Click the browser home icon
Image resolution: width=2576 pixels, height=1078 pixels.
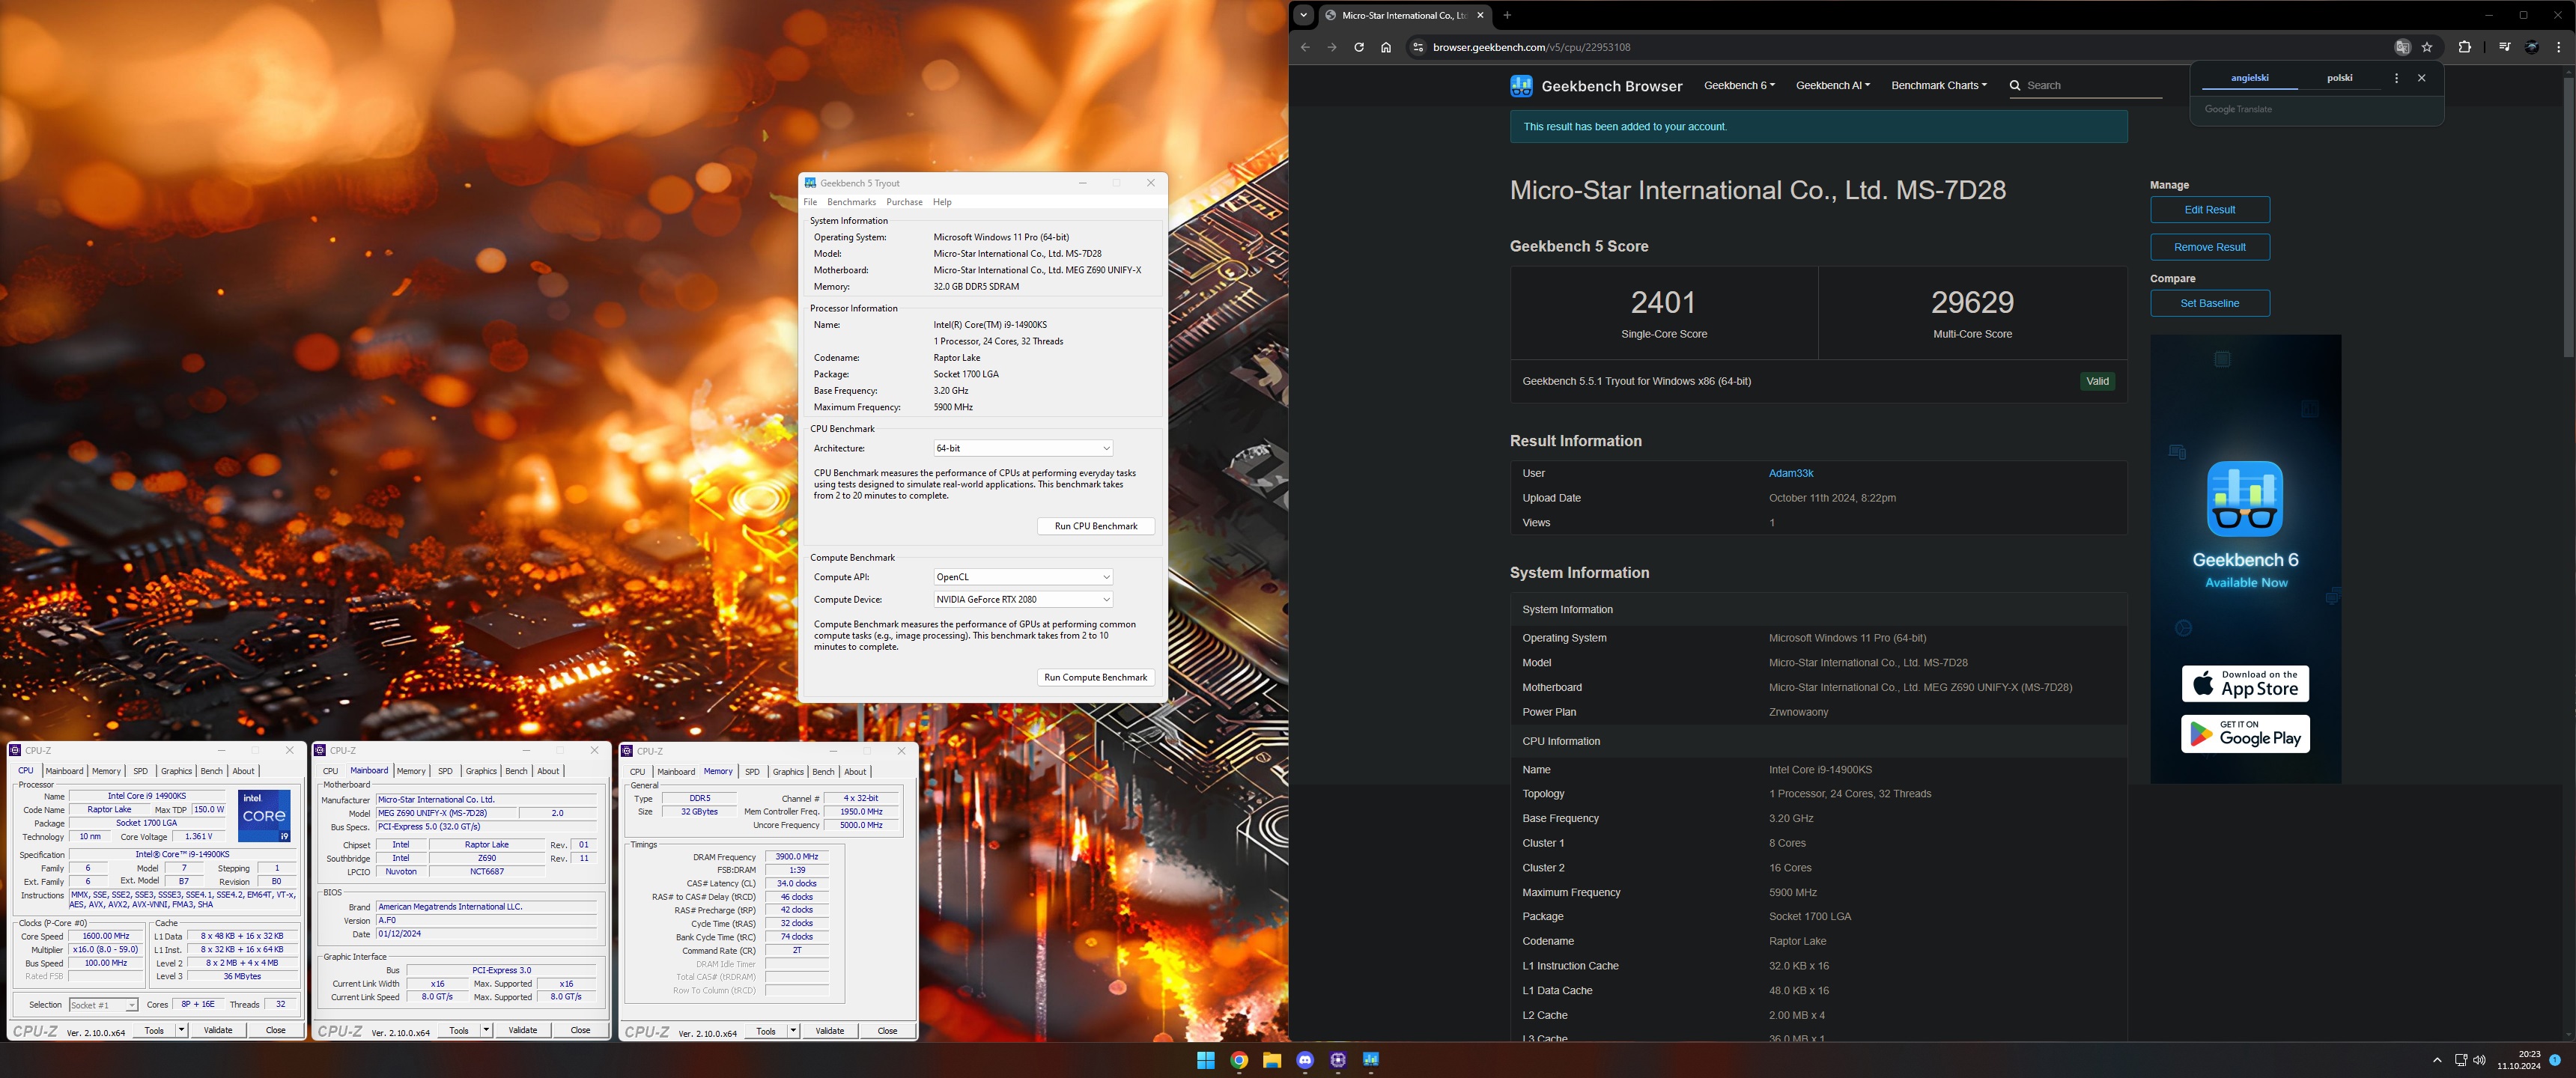pos(1386,47)
